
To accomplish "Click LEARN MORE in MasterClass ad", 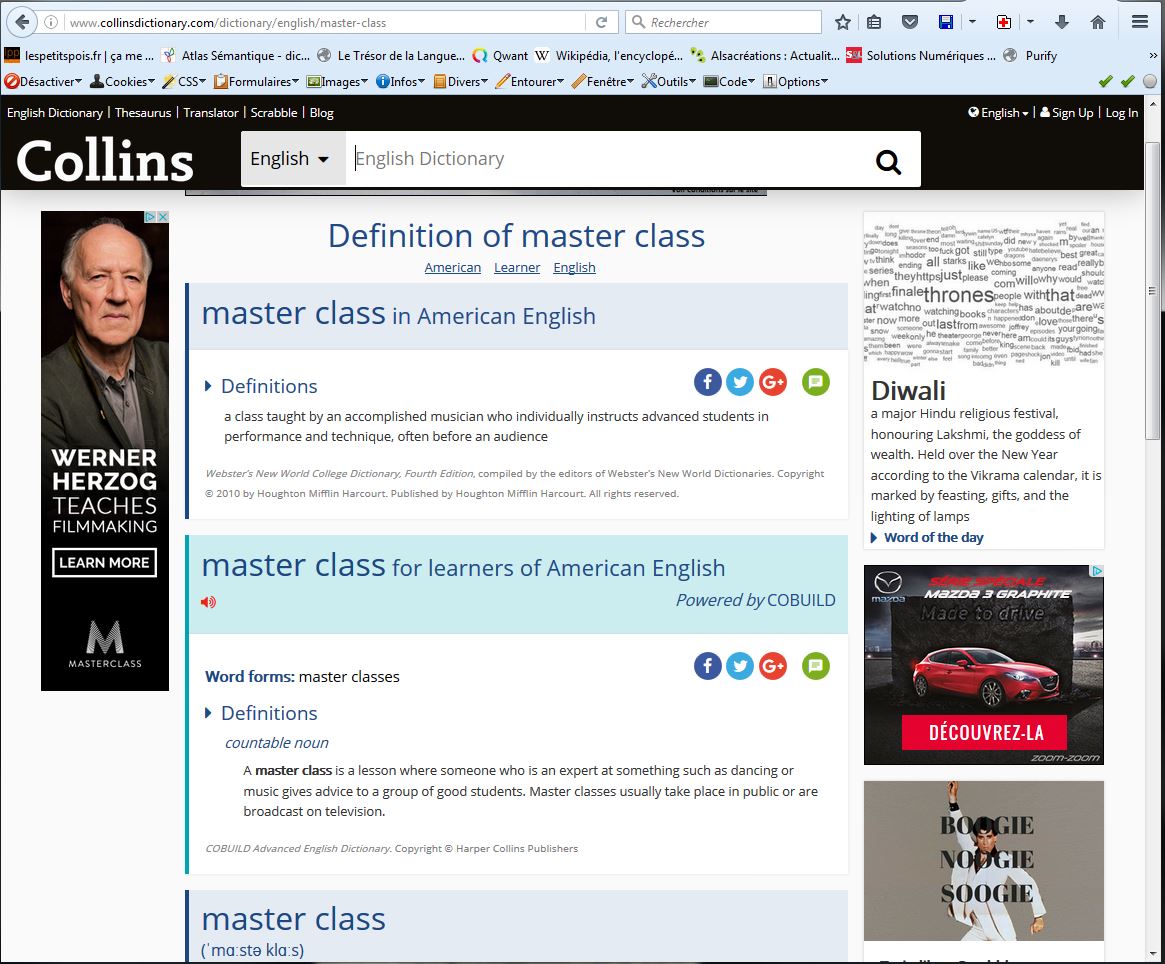I will click(105, 563).
